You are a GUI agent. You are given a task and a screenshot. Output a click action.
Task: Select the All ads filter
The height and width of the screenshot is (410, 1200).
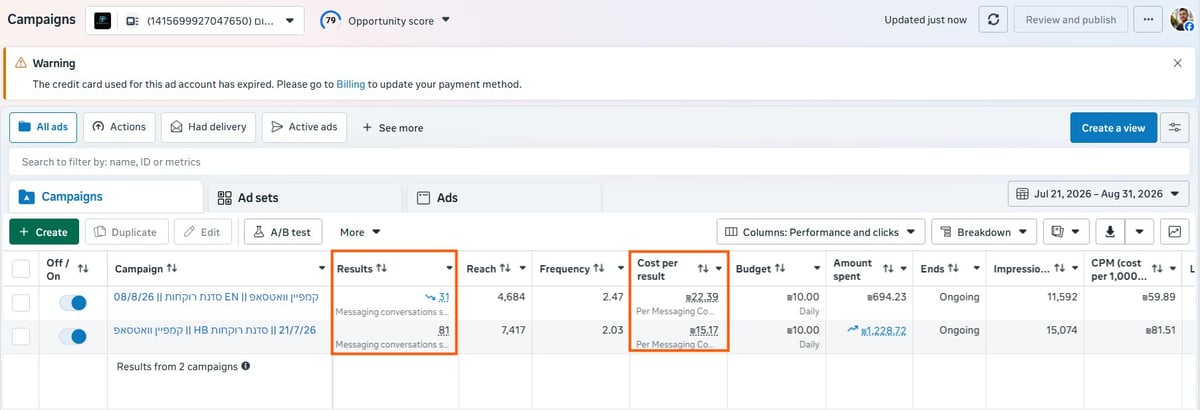tap(43, 127)
